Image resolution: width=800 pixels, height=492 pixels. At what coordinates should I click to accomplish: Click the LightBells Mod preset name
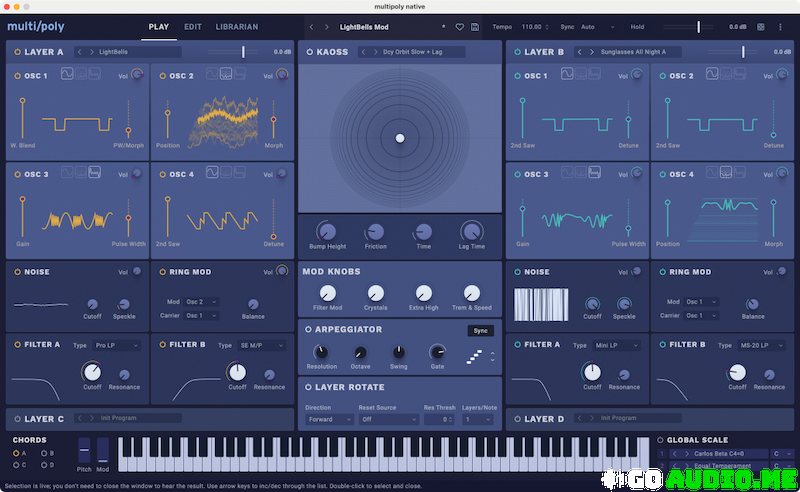pyautogui.click(x=364, y=27)
